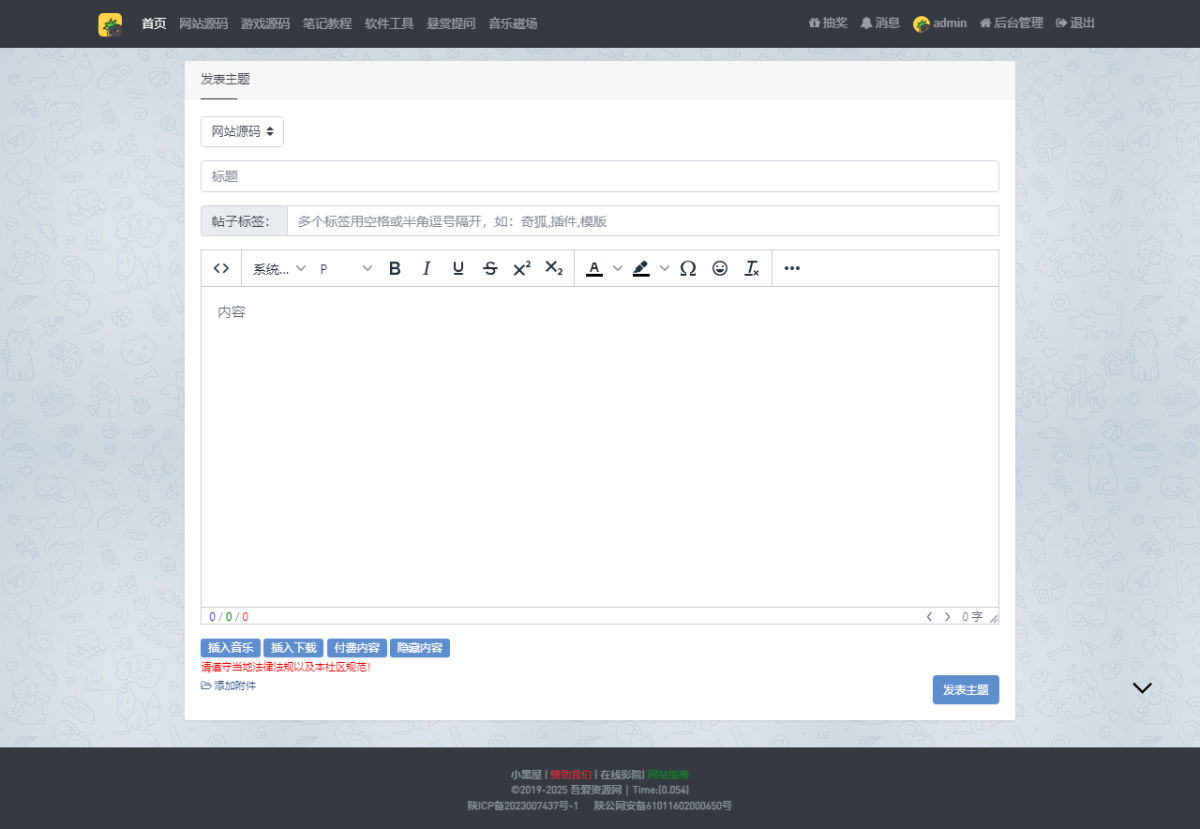Click the 发表主题 submit button

(965, 690)
